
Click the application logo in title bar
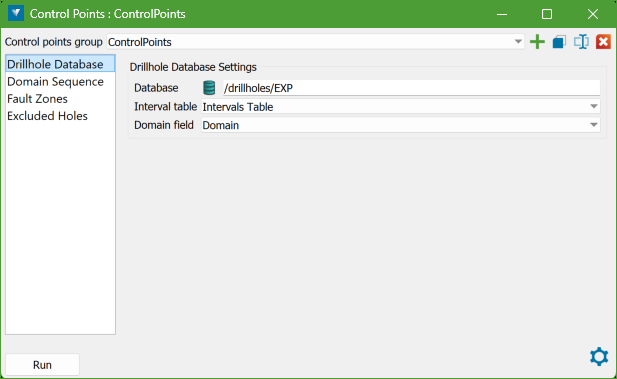[x=16, y=13]
